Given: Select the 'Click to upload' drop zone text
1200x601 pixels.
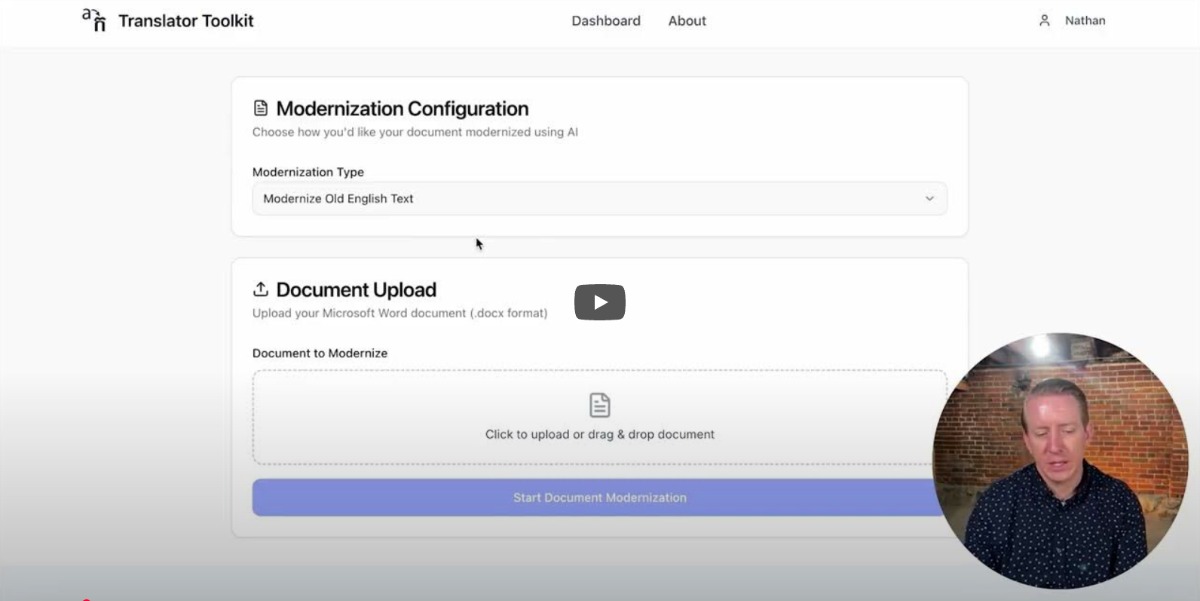Looking at the screenshot, I should pyautogui.click(x=599, y=435).
